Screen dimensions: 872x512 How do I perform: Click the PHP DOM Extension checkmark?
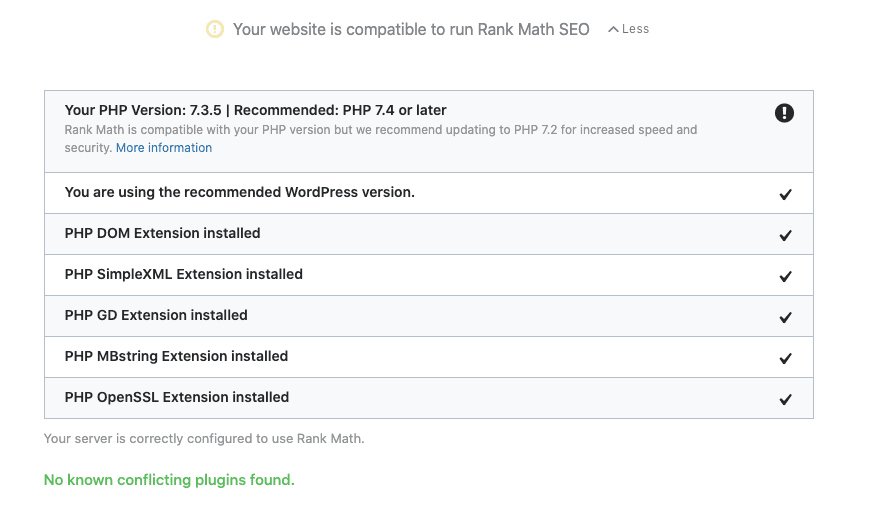[x=786, y=235]
